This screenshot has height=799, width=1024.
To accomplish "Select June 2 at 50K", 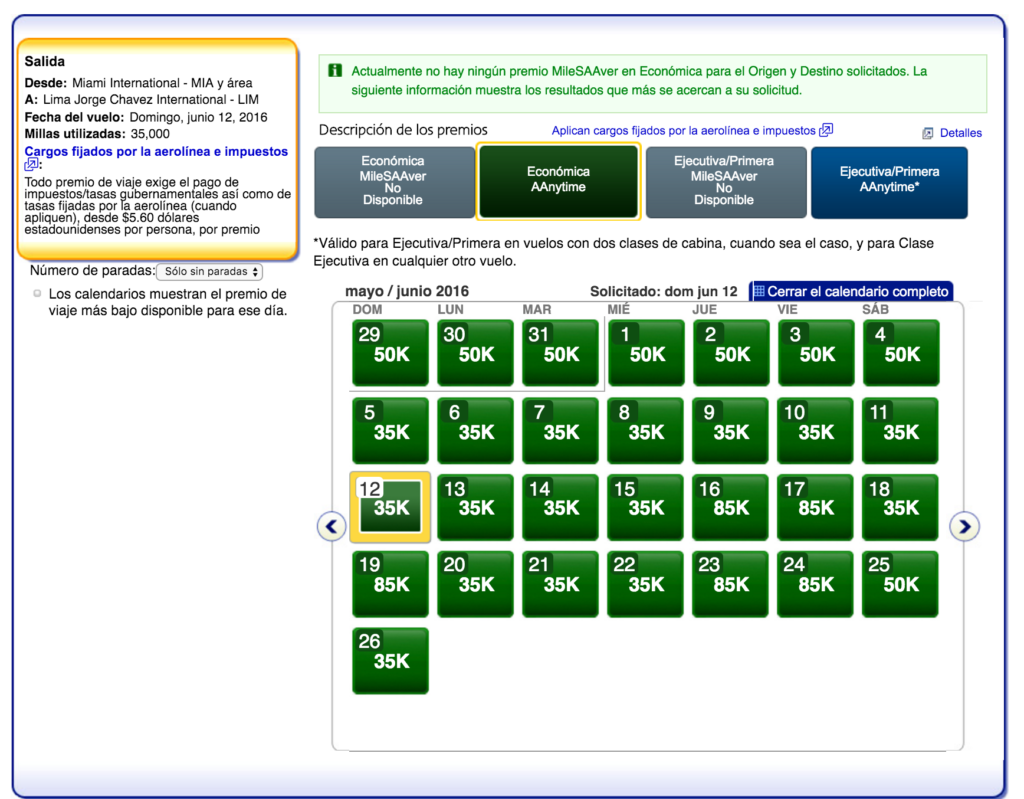I will tap(731, 353).
